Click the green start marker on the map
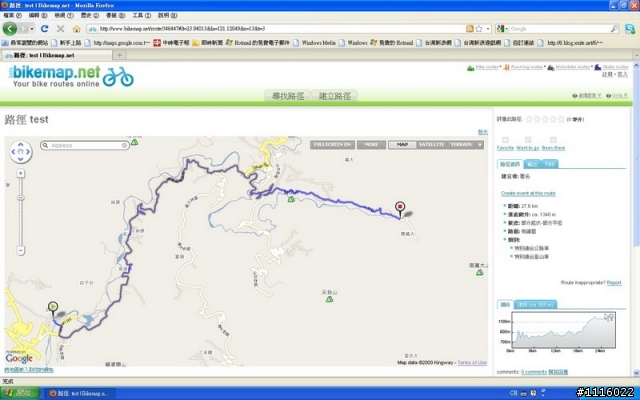Screen dimensions: 640x400 point(53,307)
